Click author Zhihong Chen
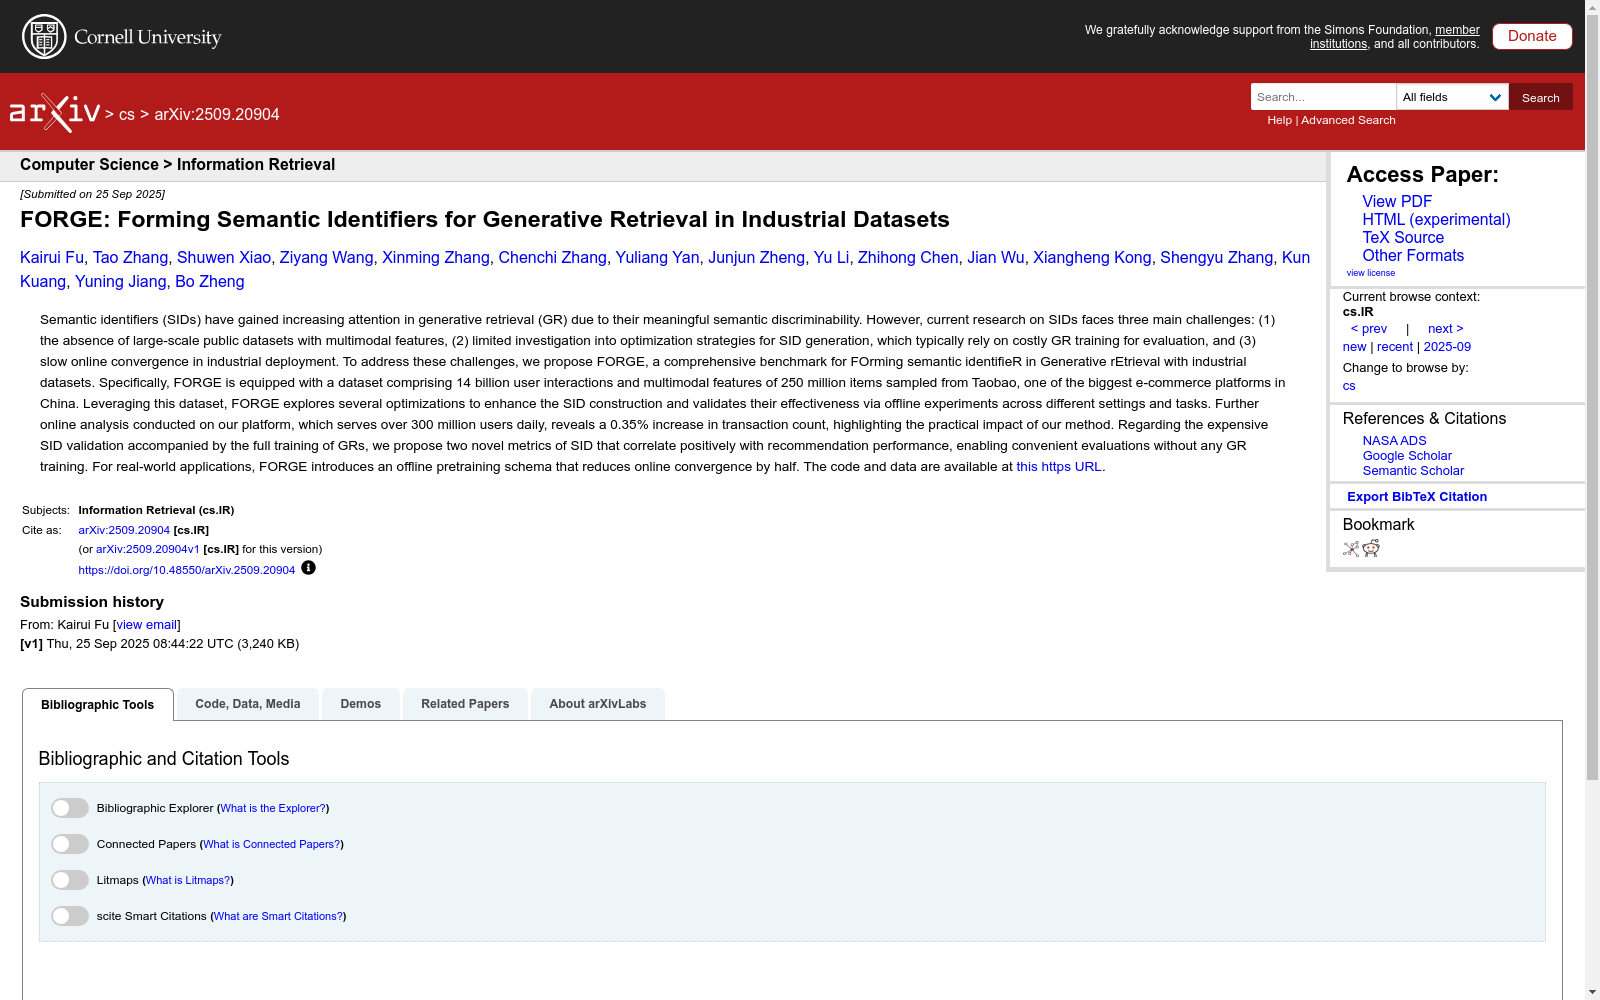The height and width of the screenshot is (1000, 1600). pyautogui.click(x=908, y=257)
